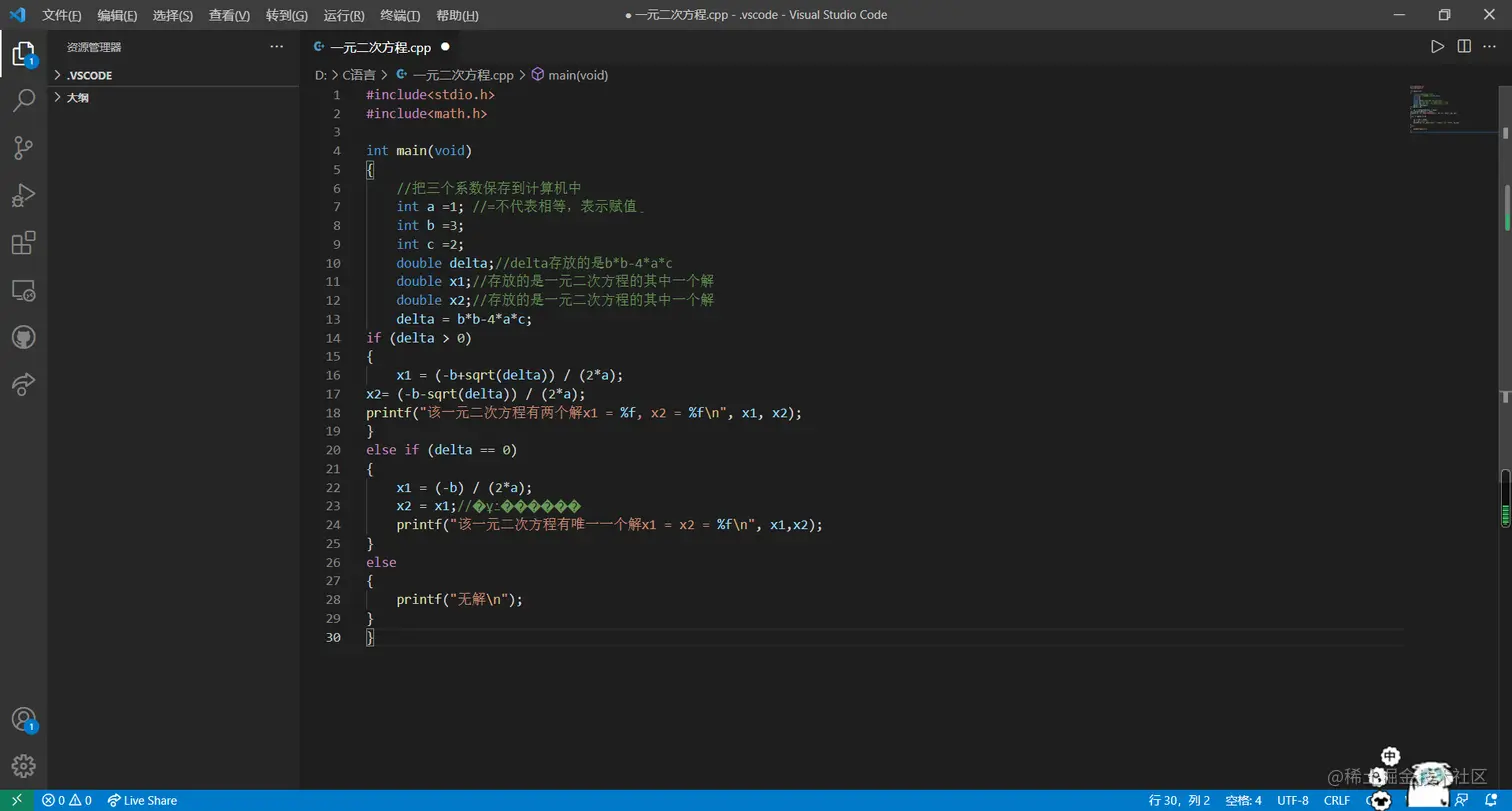Click the 'else if (delta == 0)' line

click(x=441, y=450)
